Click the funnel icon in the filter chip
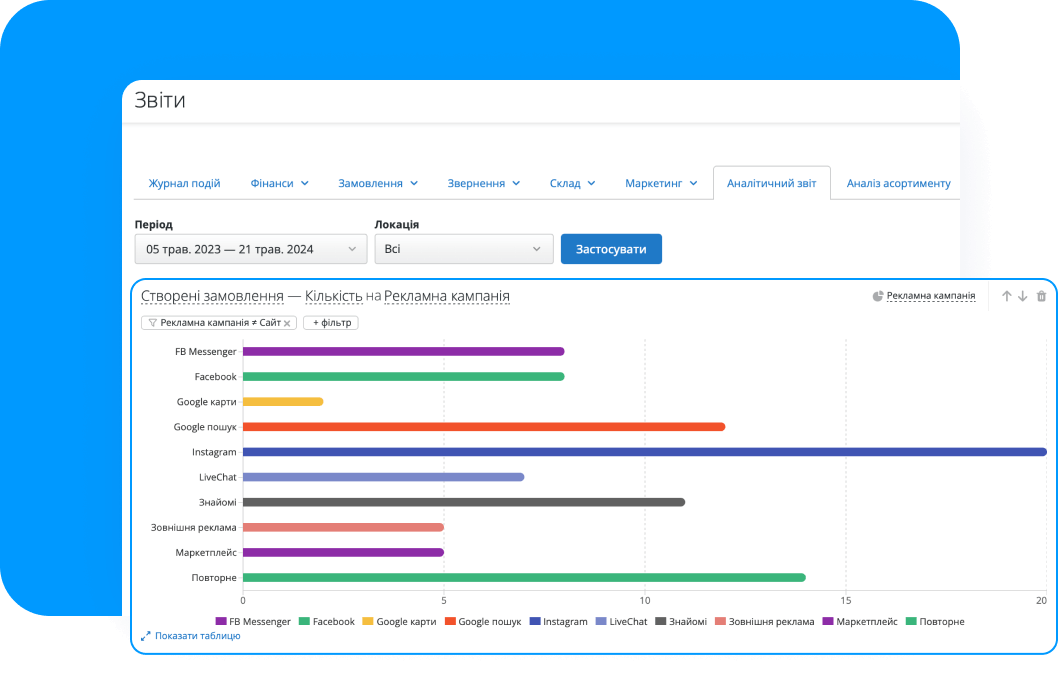Screen dimensions: 1058x688 (152, 323)
